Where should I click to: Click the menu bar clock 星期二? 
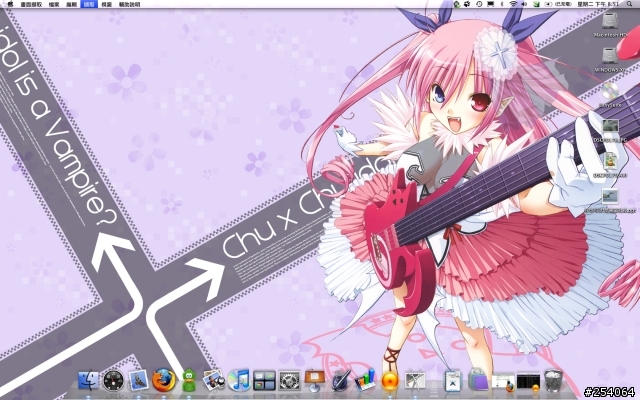598,4
